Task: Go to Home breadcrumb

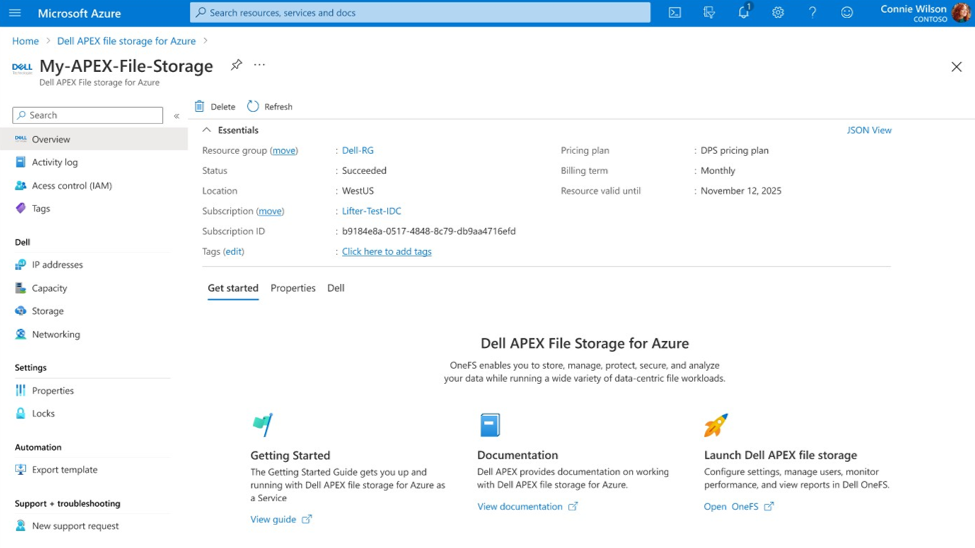Action: [25, 41]
